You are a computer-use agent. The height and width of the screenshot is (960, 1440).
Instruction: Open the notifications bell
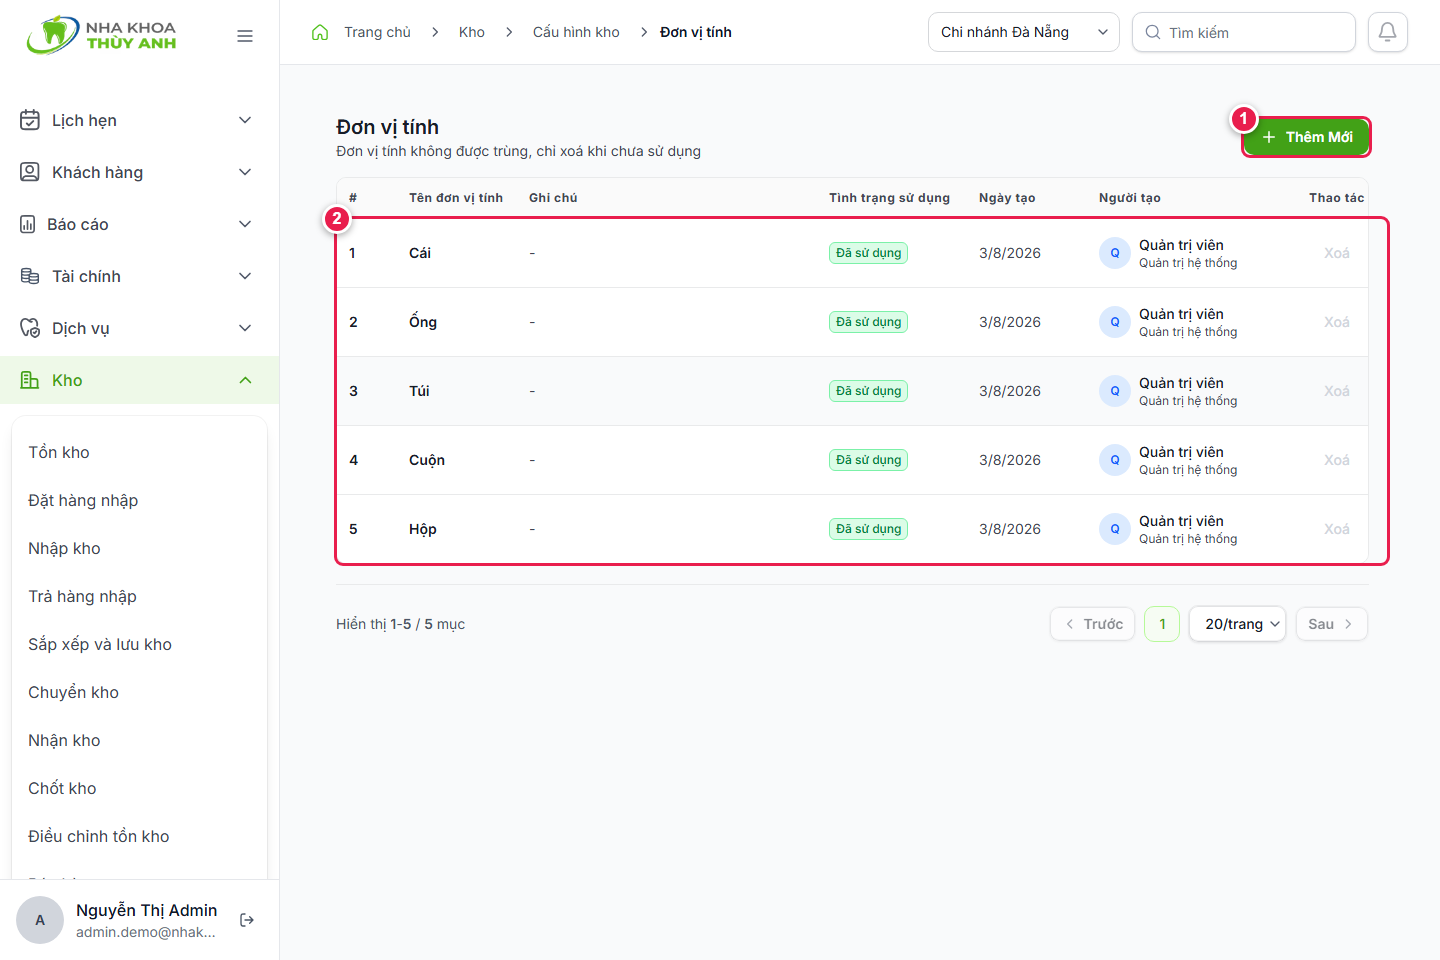pyautogui.click(x=1388, y=32)
